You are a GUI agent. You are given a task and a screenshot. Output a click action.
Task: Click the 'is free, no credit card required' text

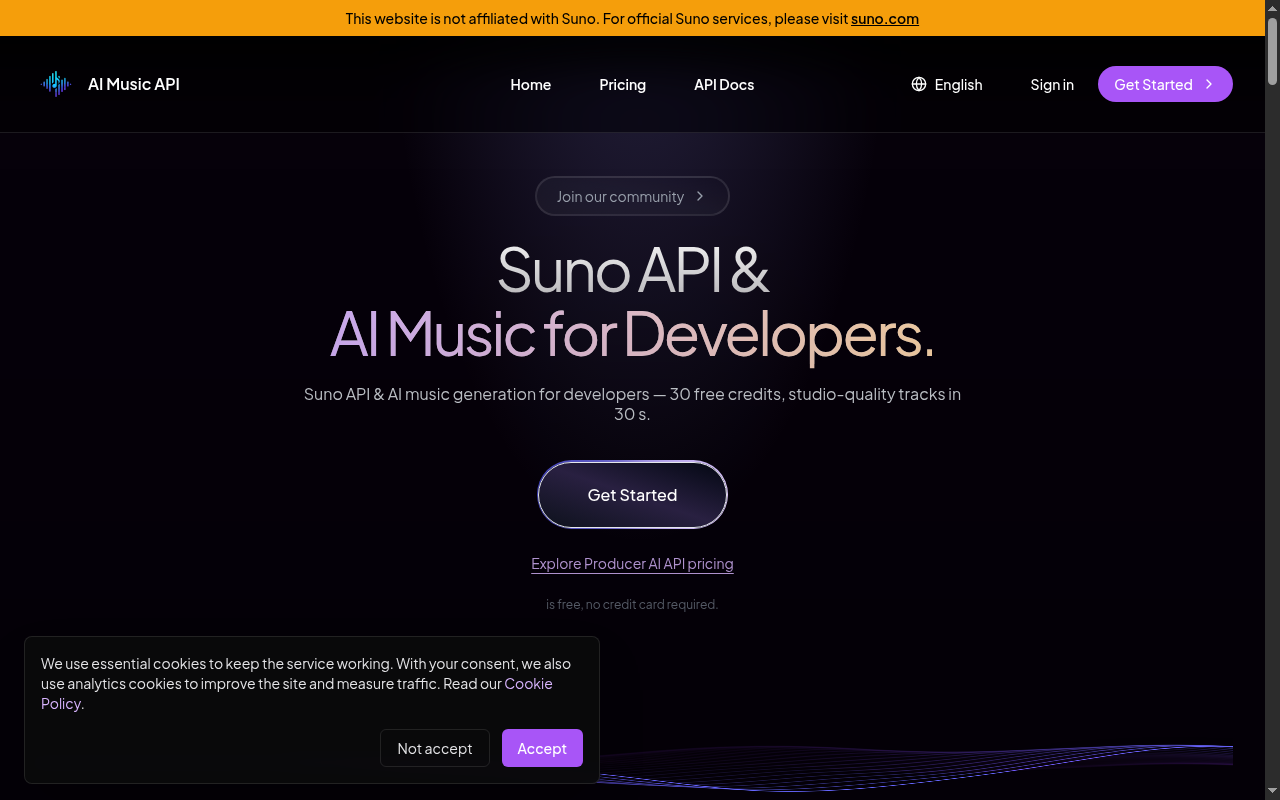pyautogui.click(x=632, y=604)
